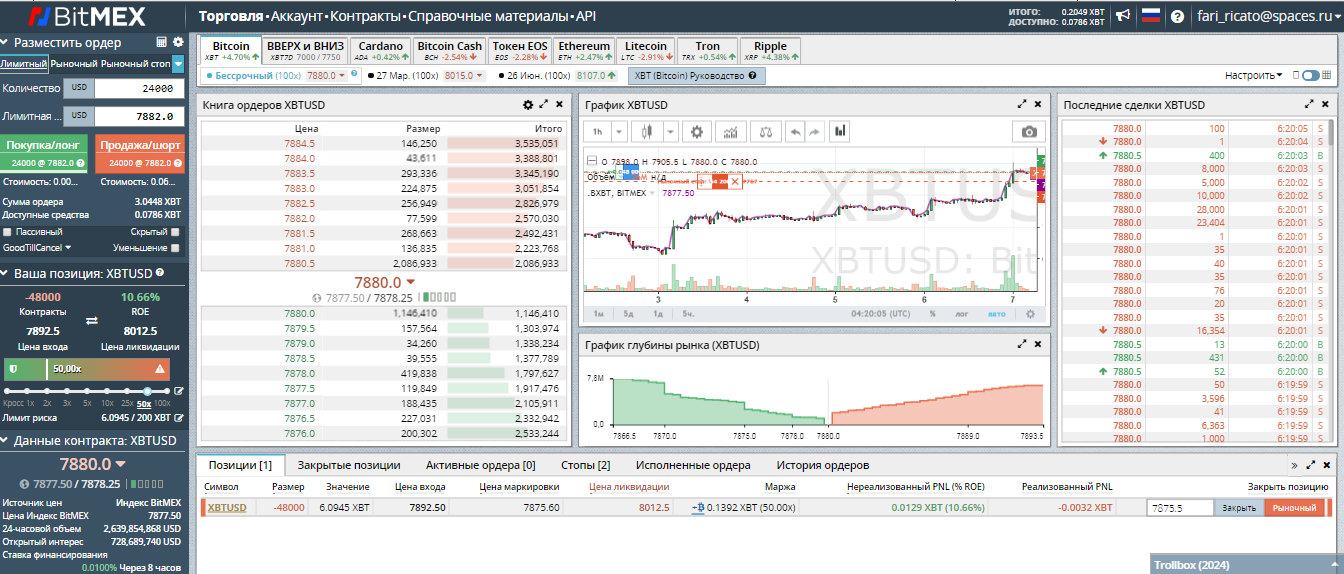Set leverage slider to 50x

click(148, 391)
